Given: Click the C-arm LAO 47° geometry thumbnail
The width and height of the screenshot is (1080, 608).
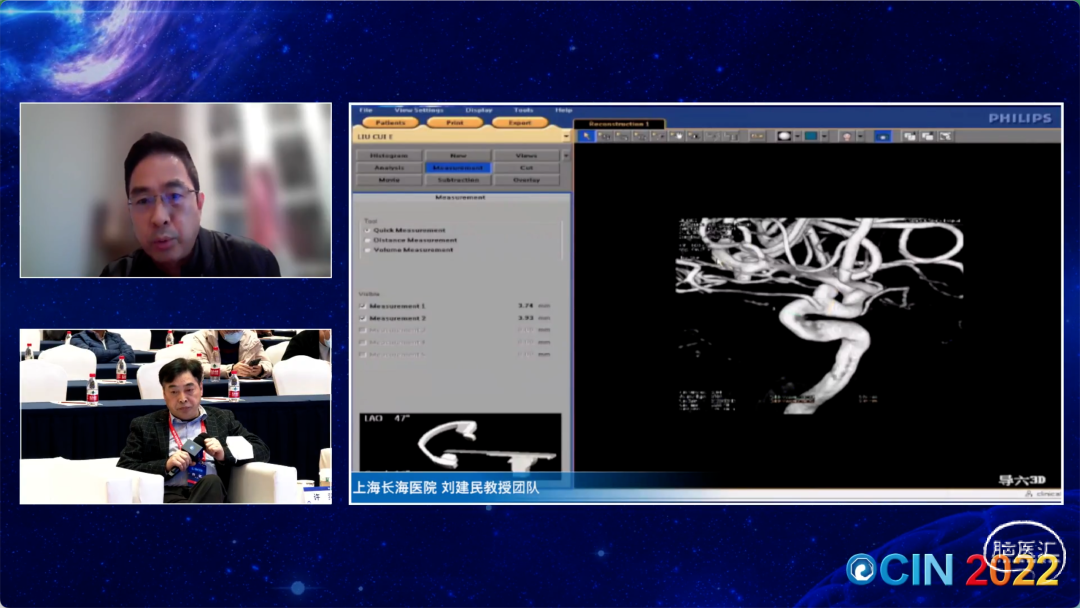Looking at the screenshot, I should point(460,443).
